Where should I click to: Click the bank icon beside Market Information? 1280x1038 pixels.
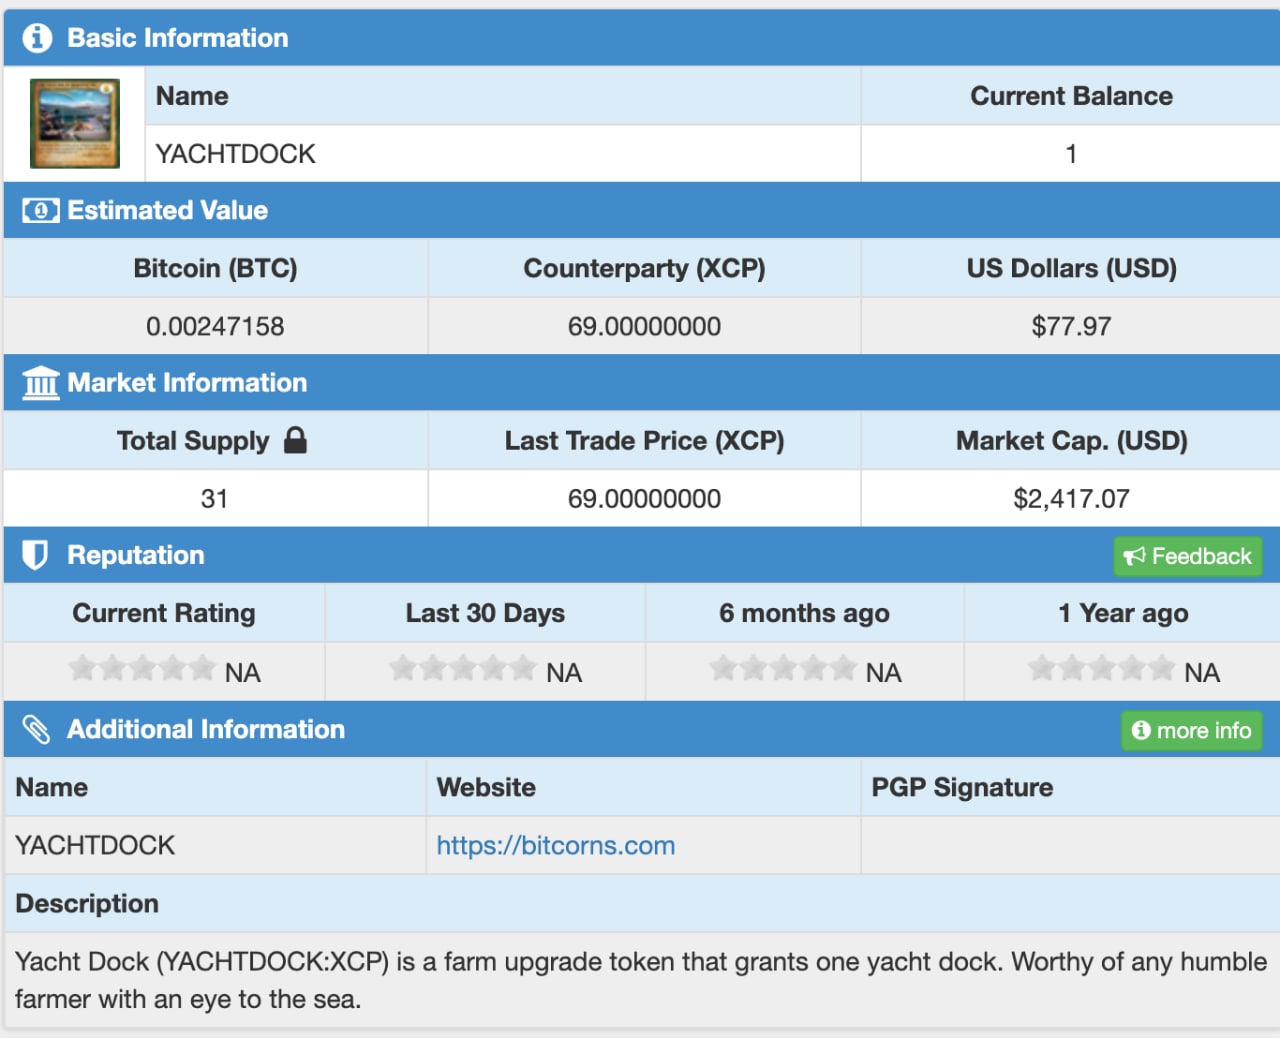tap(41, 383)
